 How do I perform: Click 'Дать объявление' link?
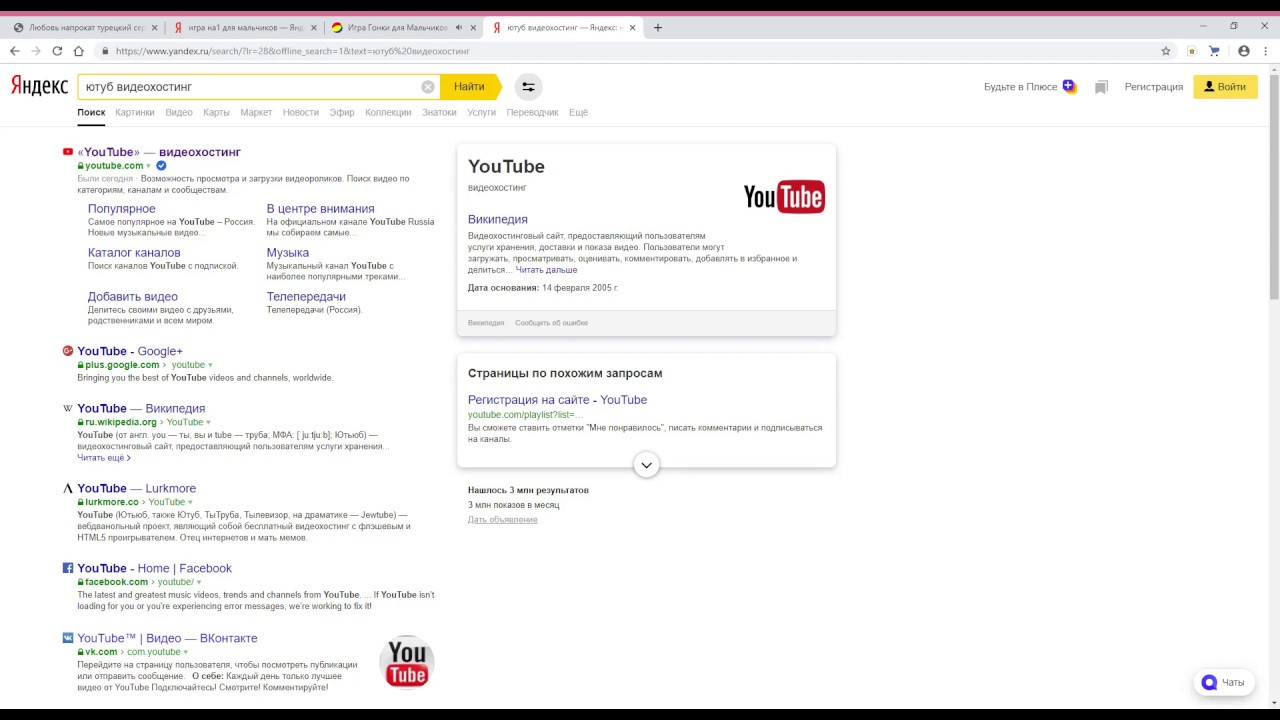coord(503,520)
